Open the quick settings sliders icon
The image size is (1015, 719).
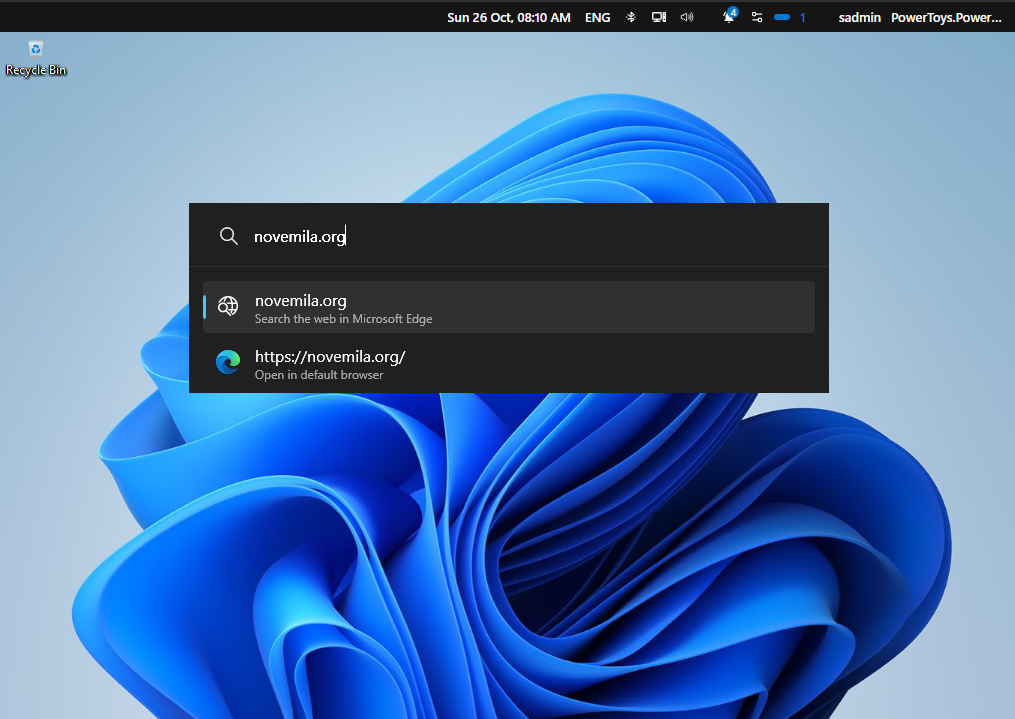[757, 17]
